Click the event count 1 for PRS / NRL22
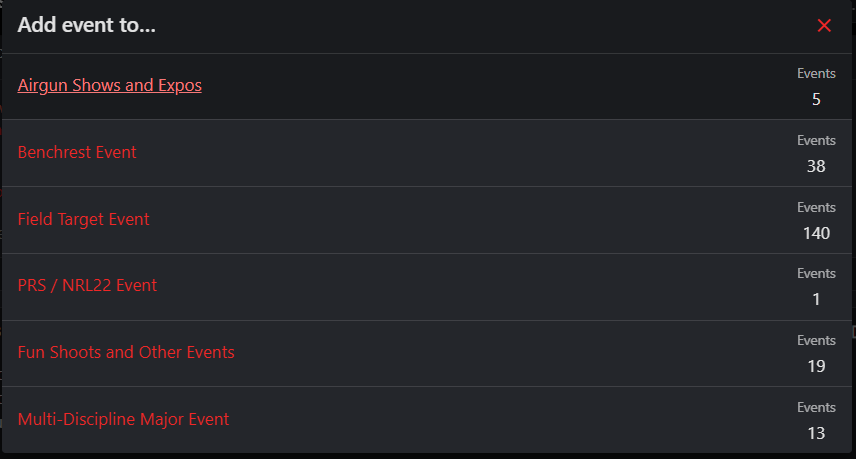The width and height of the screenshot is (856, 459). tap(816, 300)
